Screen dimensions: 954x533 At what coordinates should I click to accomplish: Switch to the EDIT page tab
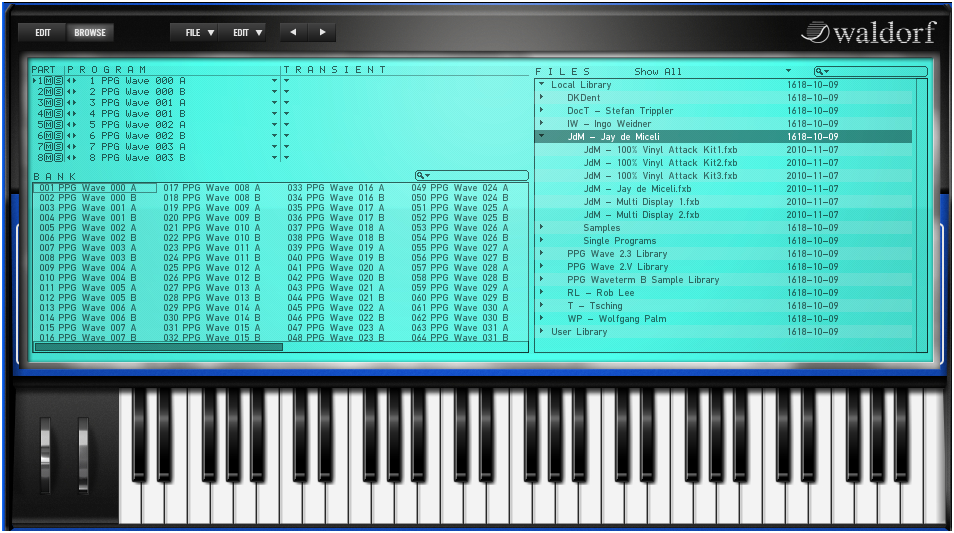coord(43,32)
